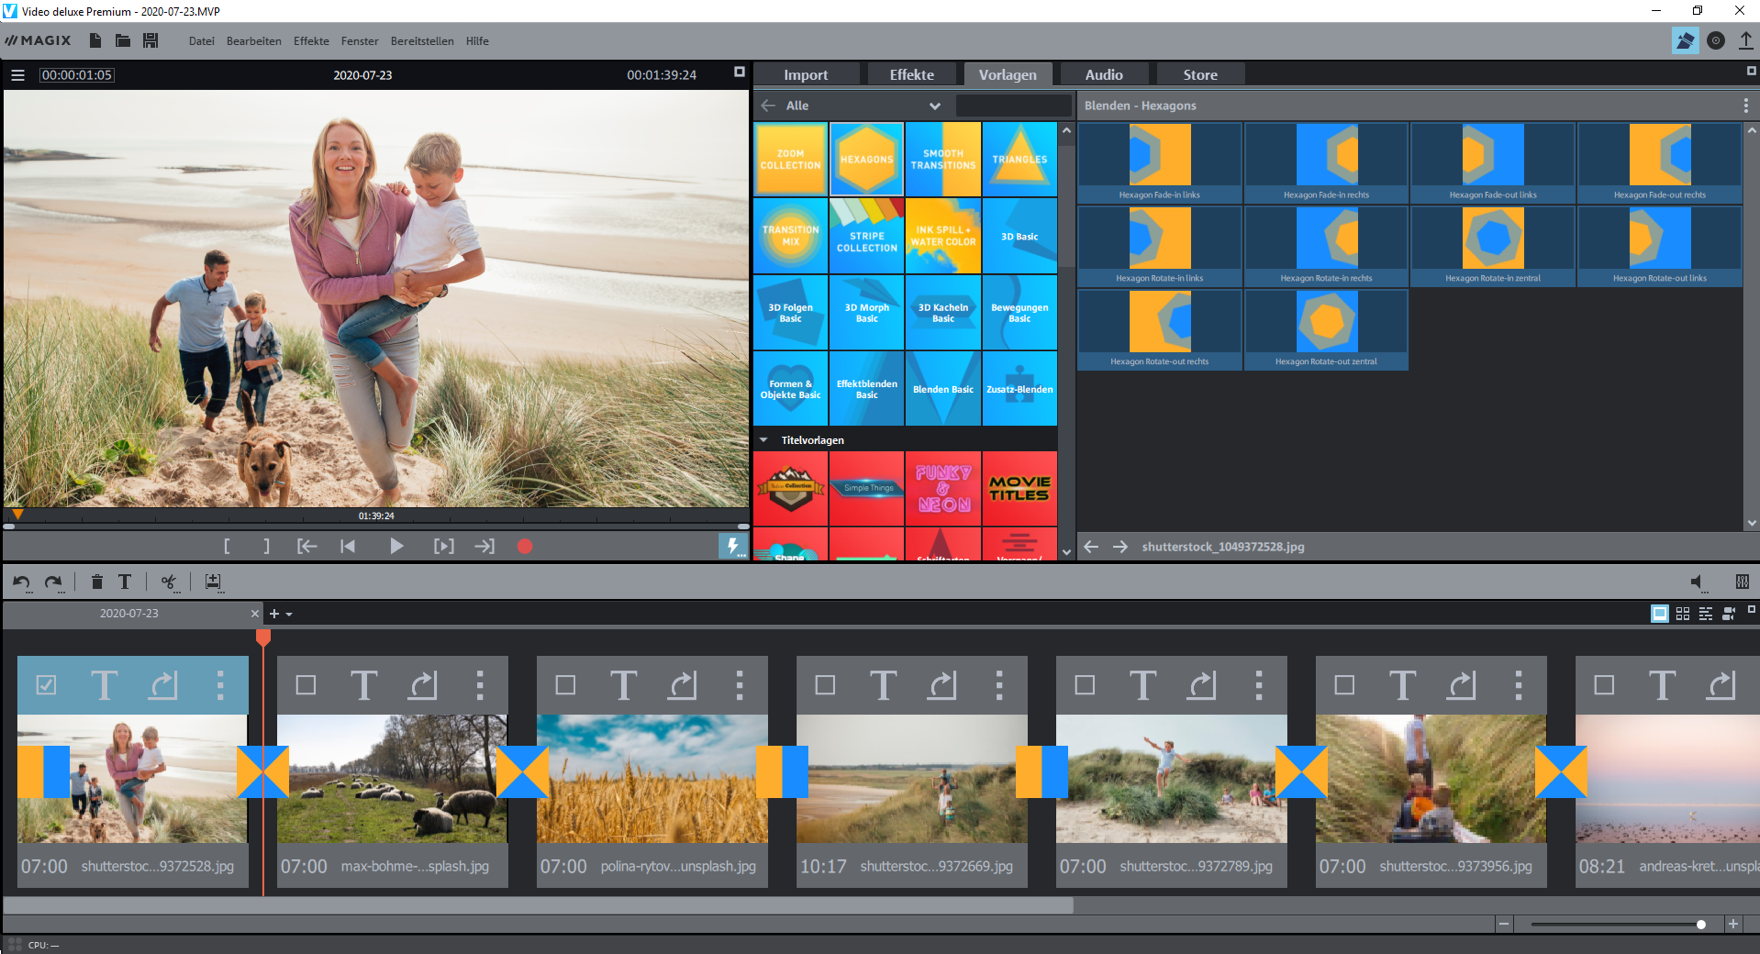Open the title editor T in the toolbar
Viewport: 1760px width, 954px height.
click(125, 582)
